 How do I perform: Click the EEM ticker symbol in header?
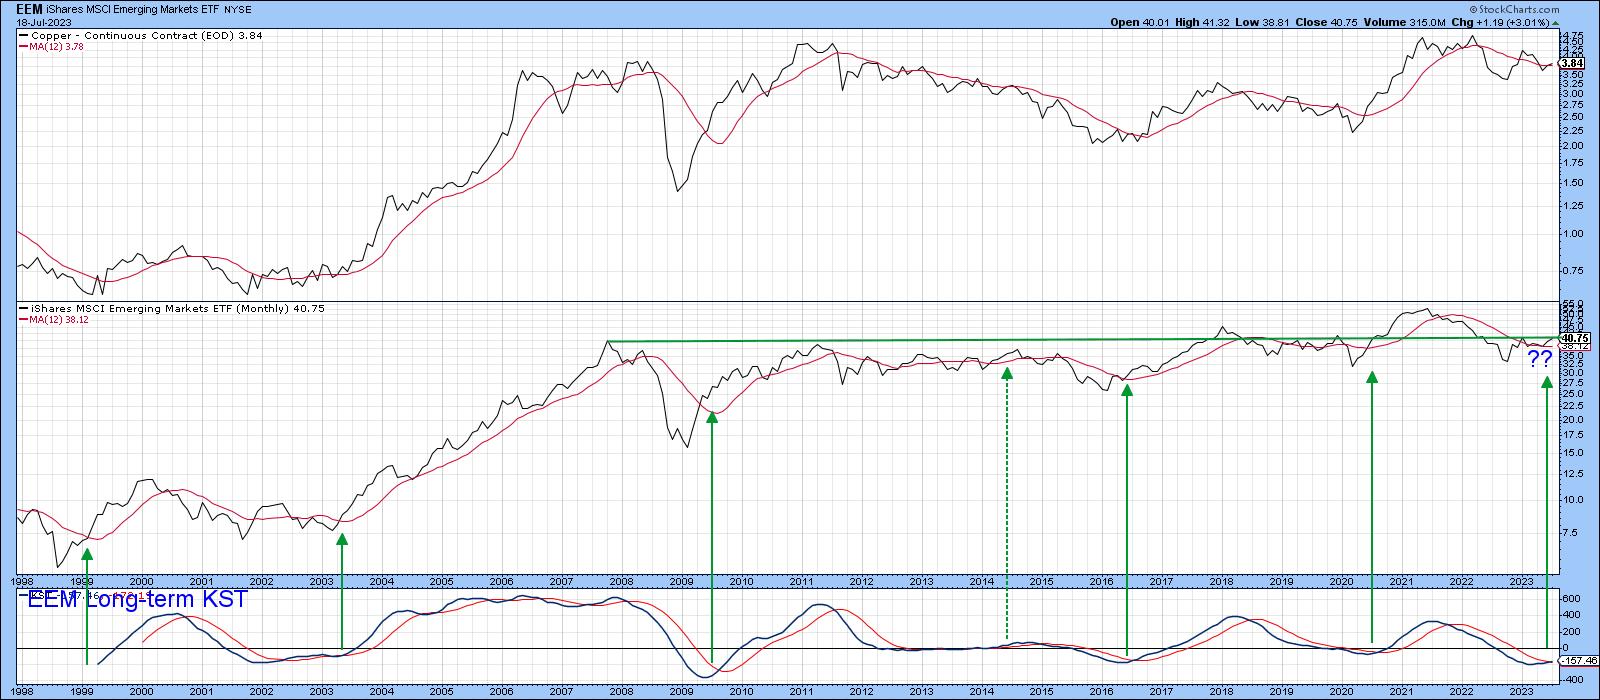(x=29, y=8)
